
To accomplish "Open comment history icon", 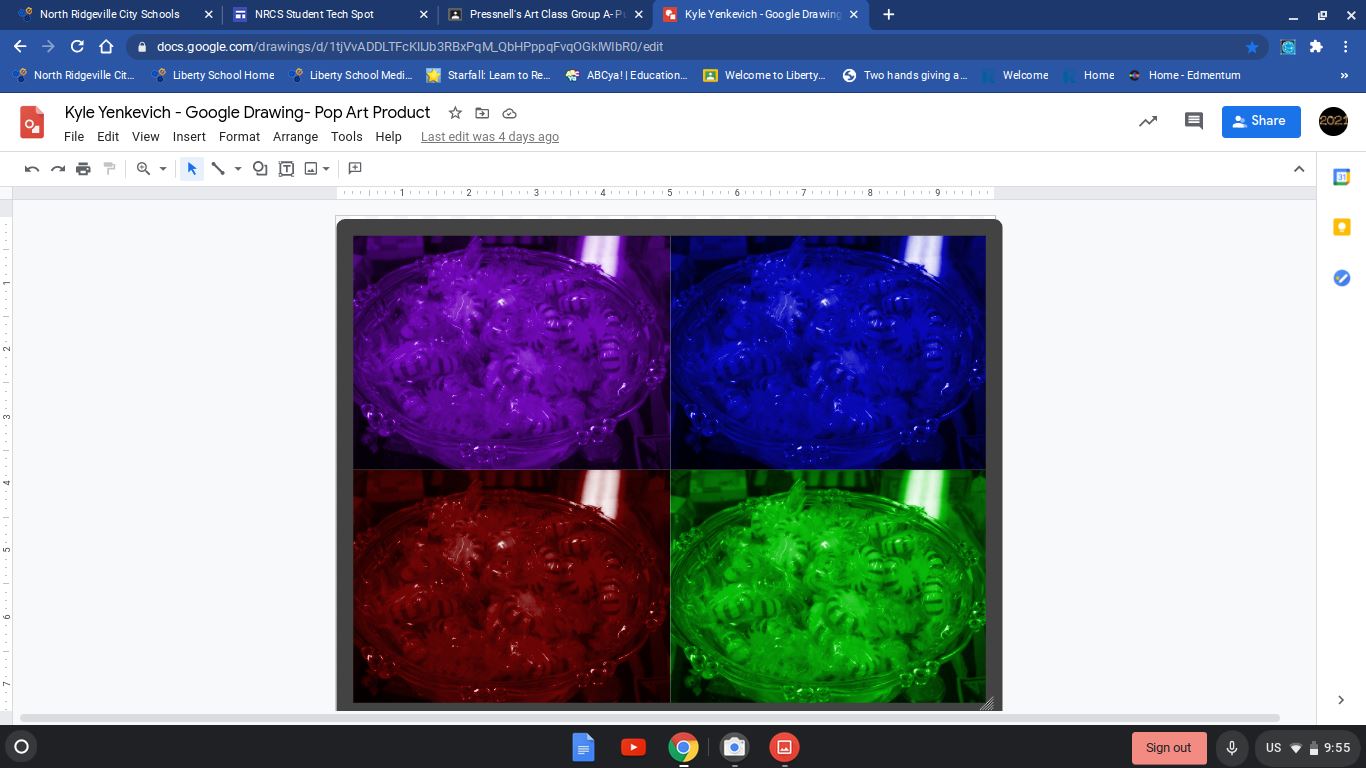I will (1193, 121).
